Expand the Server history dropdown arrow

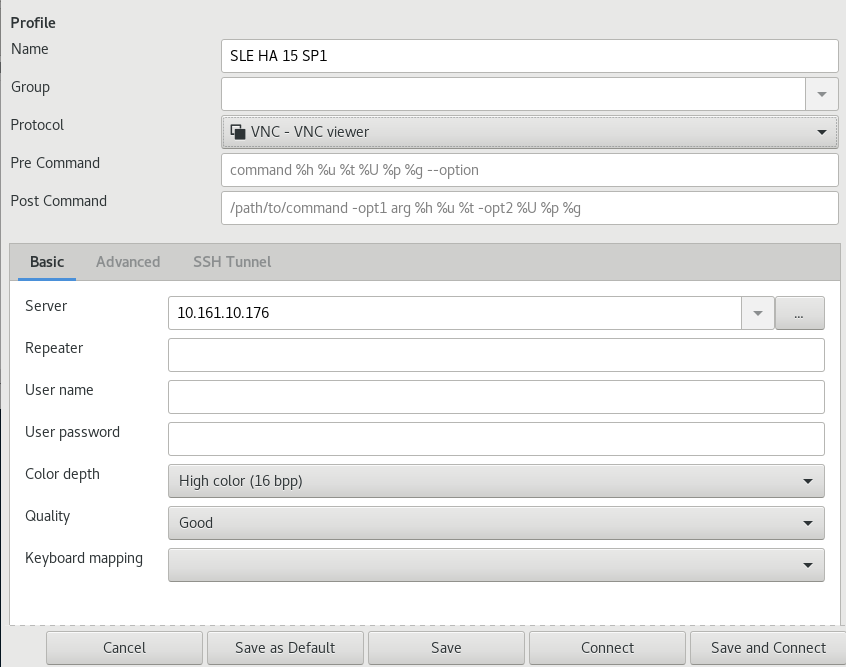[x=757, y=313]
